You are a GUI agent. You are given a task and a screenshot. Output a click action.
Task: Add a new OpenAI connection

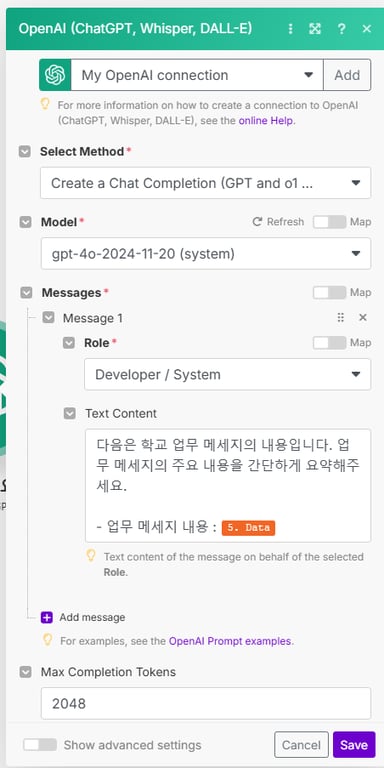click(347, 75)
